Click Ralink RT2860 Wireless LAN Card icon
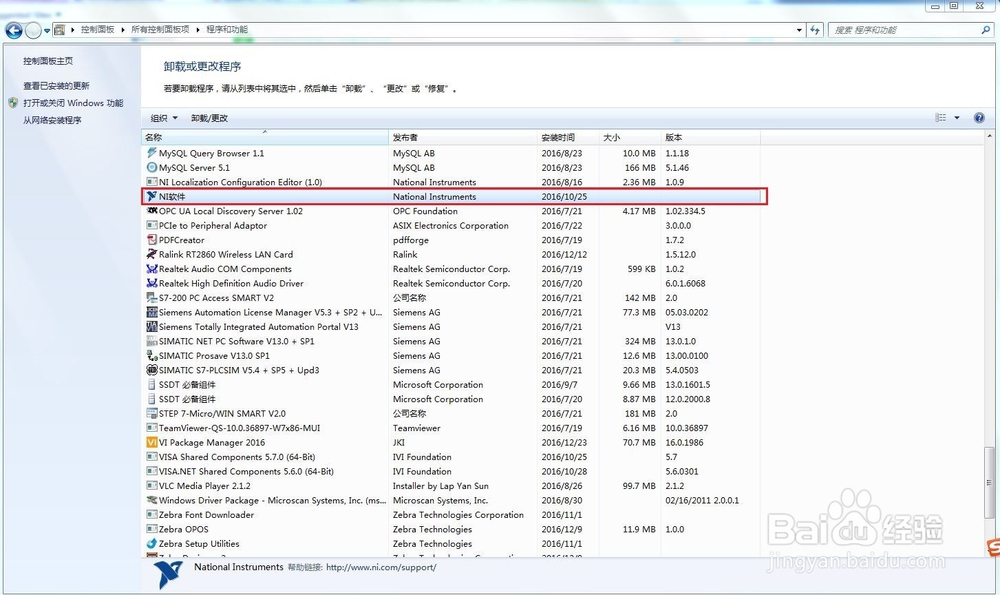The image size is (1000, 595). click(152, 254)
